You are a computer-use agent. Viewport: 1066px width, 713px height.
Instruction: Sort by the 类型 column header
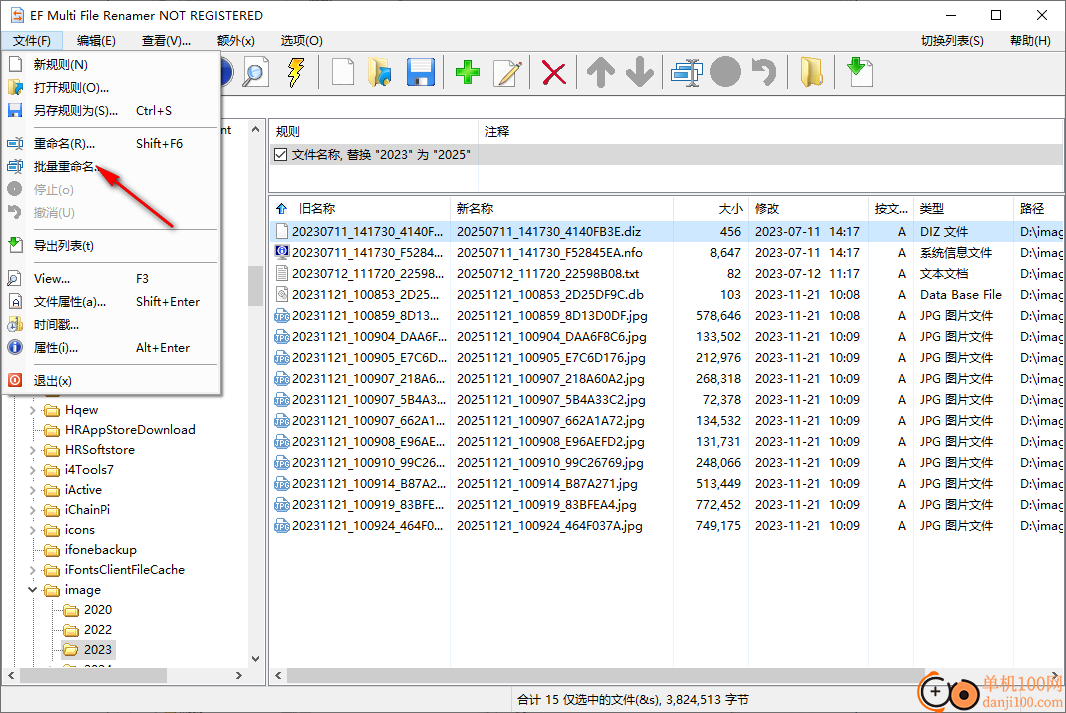[963, 209]
